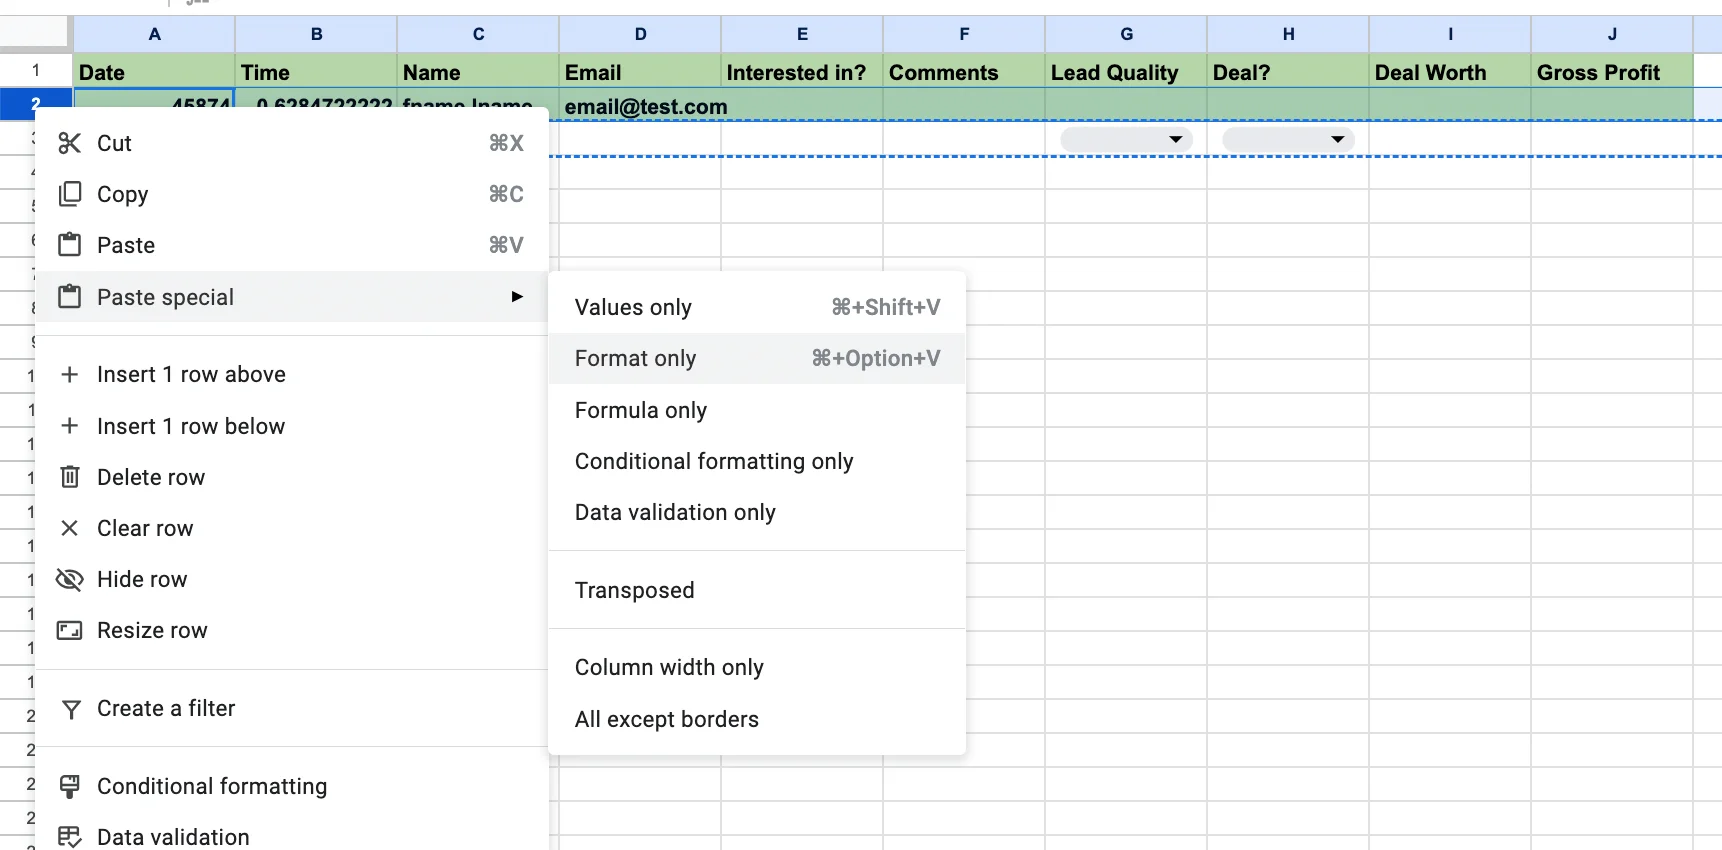Paste Format only from submenu

click(x=757, y=358)
